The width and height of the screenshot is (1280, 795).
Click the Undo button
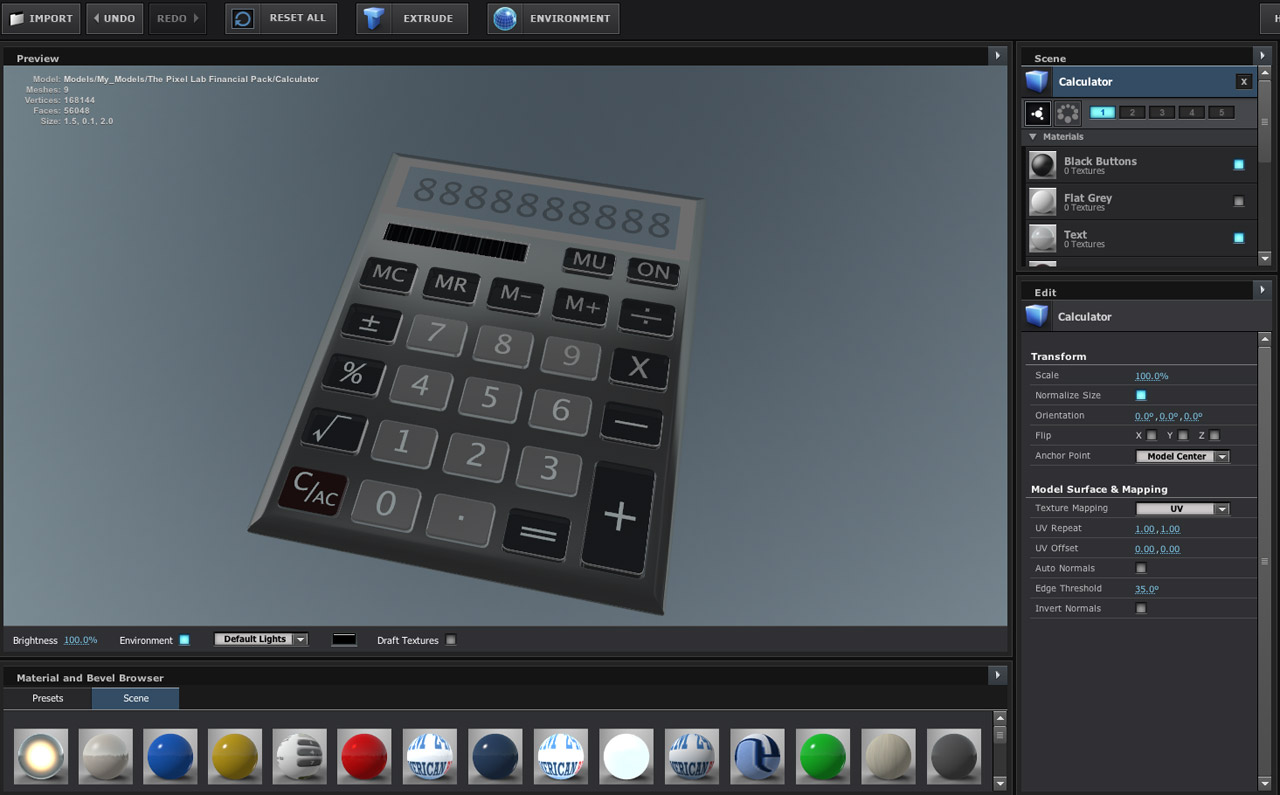click(112, 18)
